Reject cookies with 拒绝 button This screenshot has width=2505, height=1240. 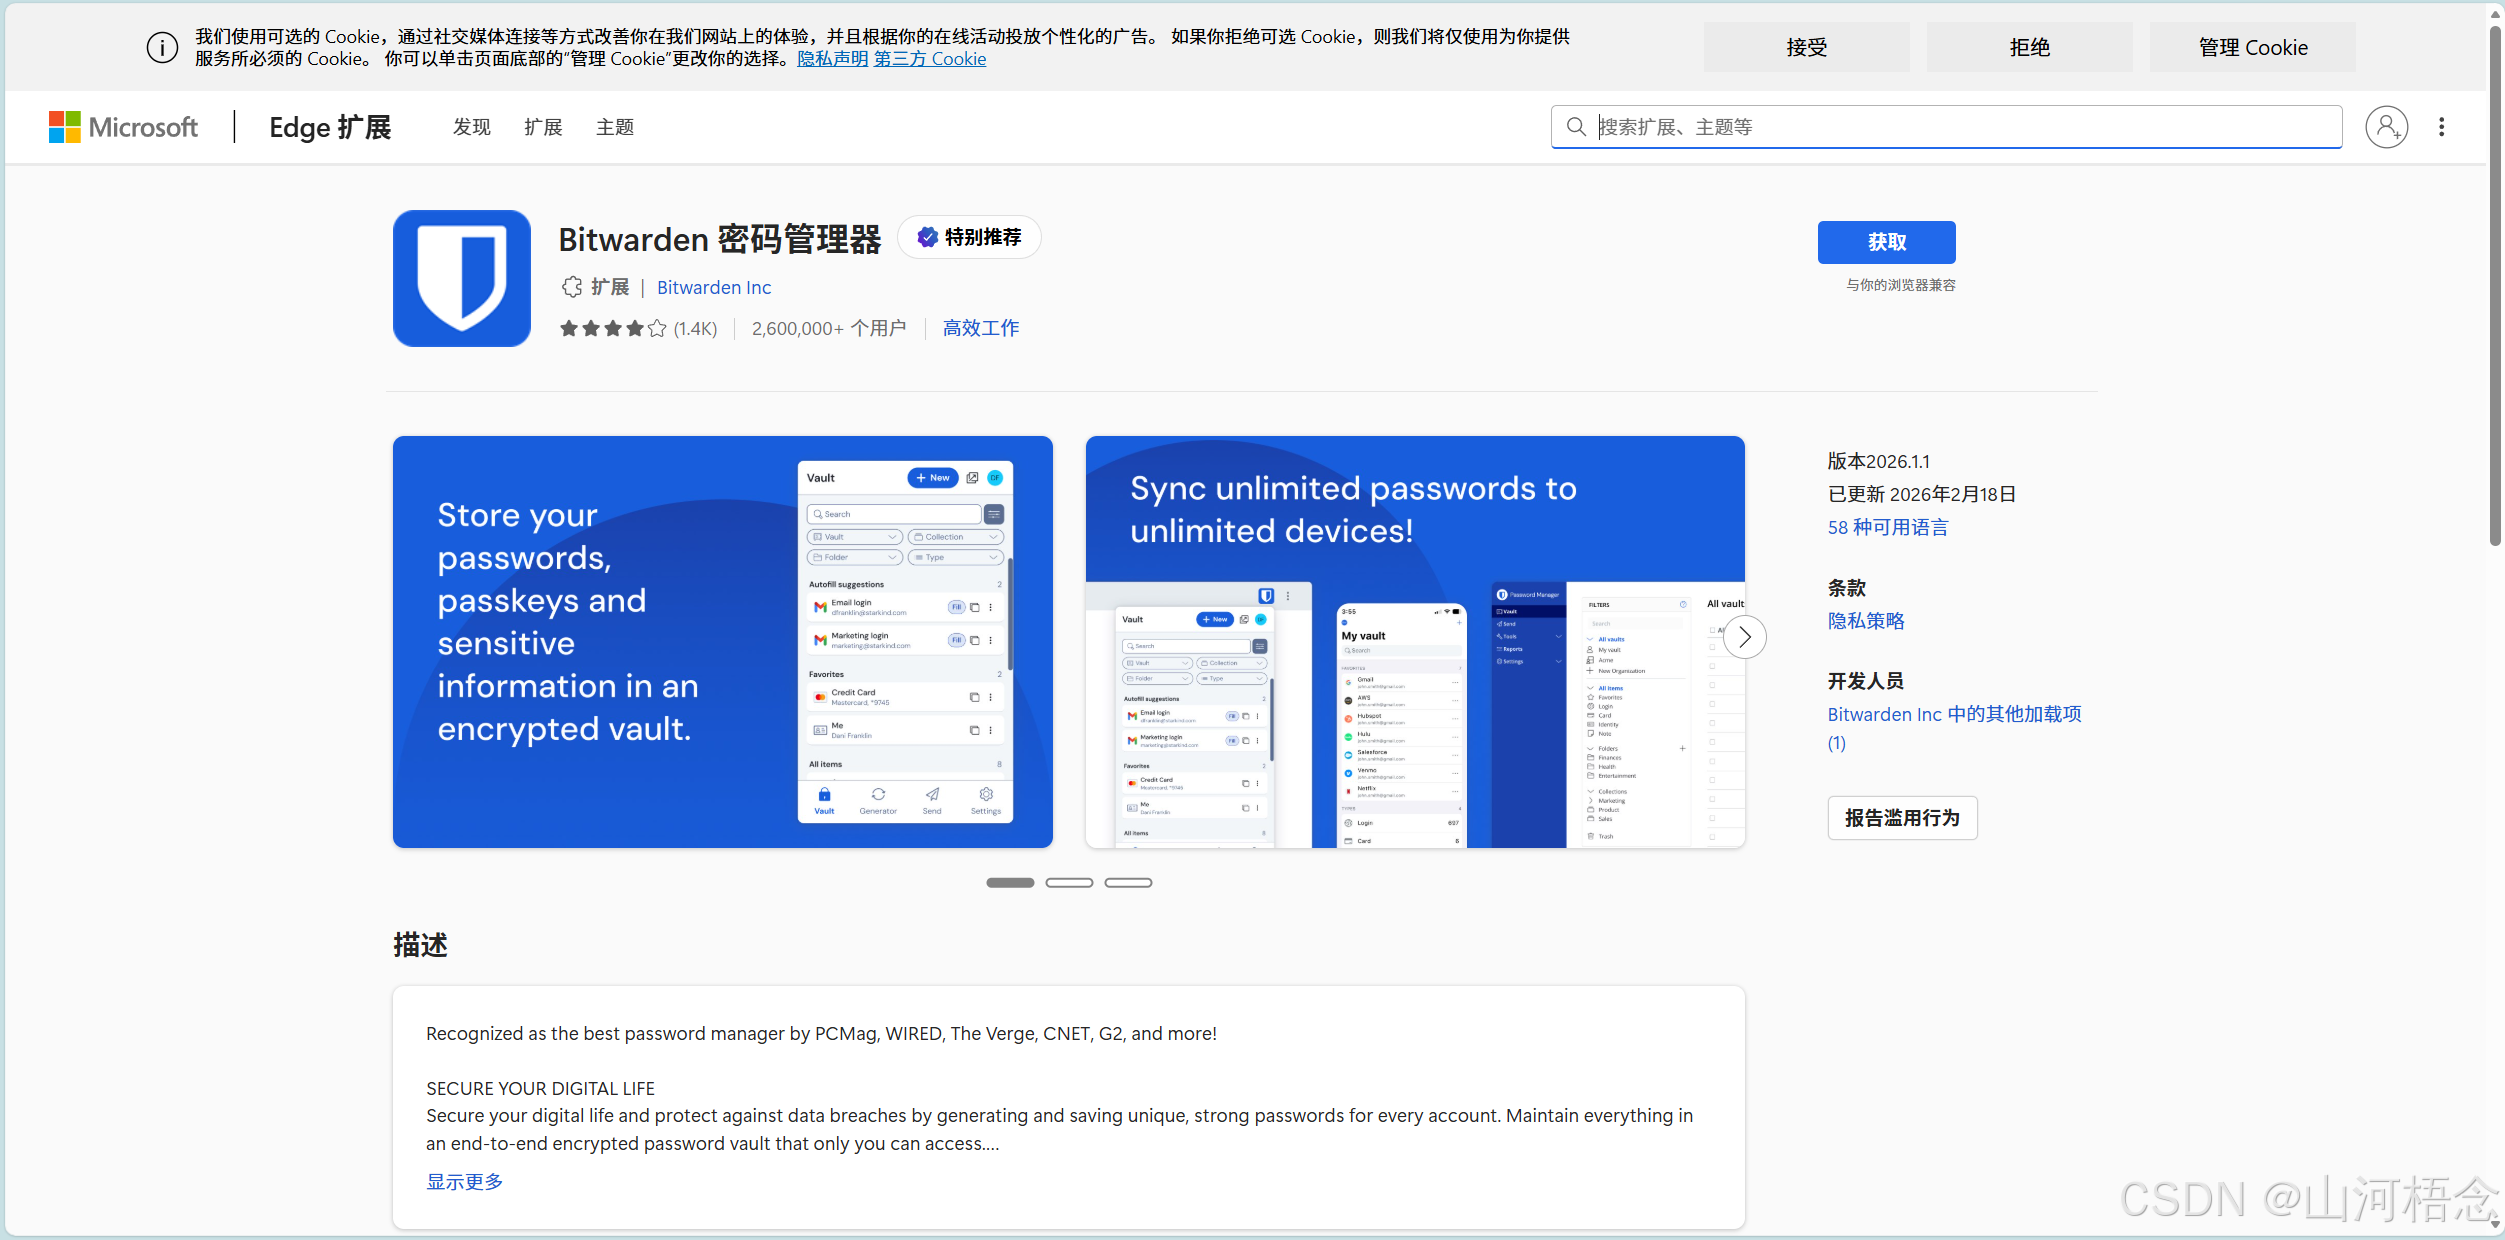(x=2029, y=47)
